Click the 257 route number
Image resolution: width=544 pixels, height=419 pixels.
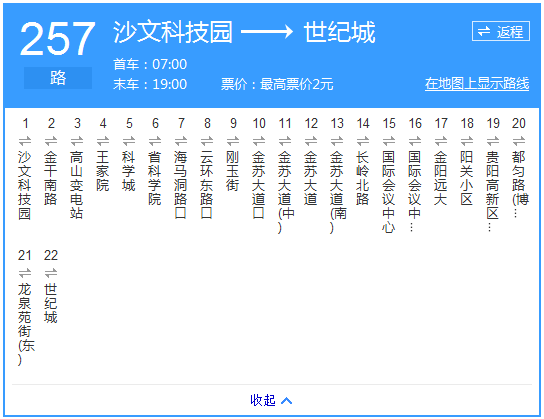click(57, 39)
